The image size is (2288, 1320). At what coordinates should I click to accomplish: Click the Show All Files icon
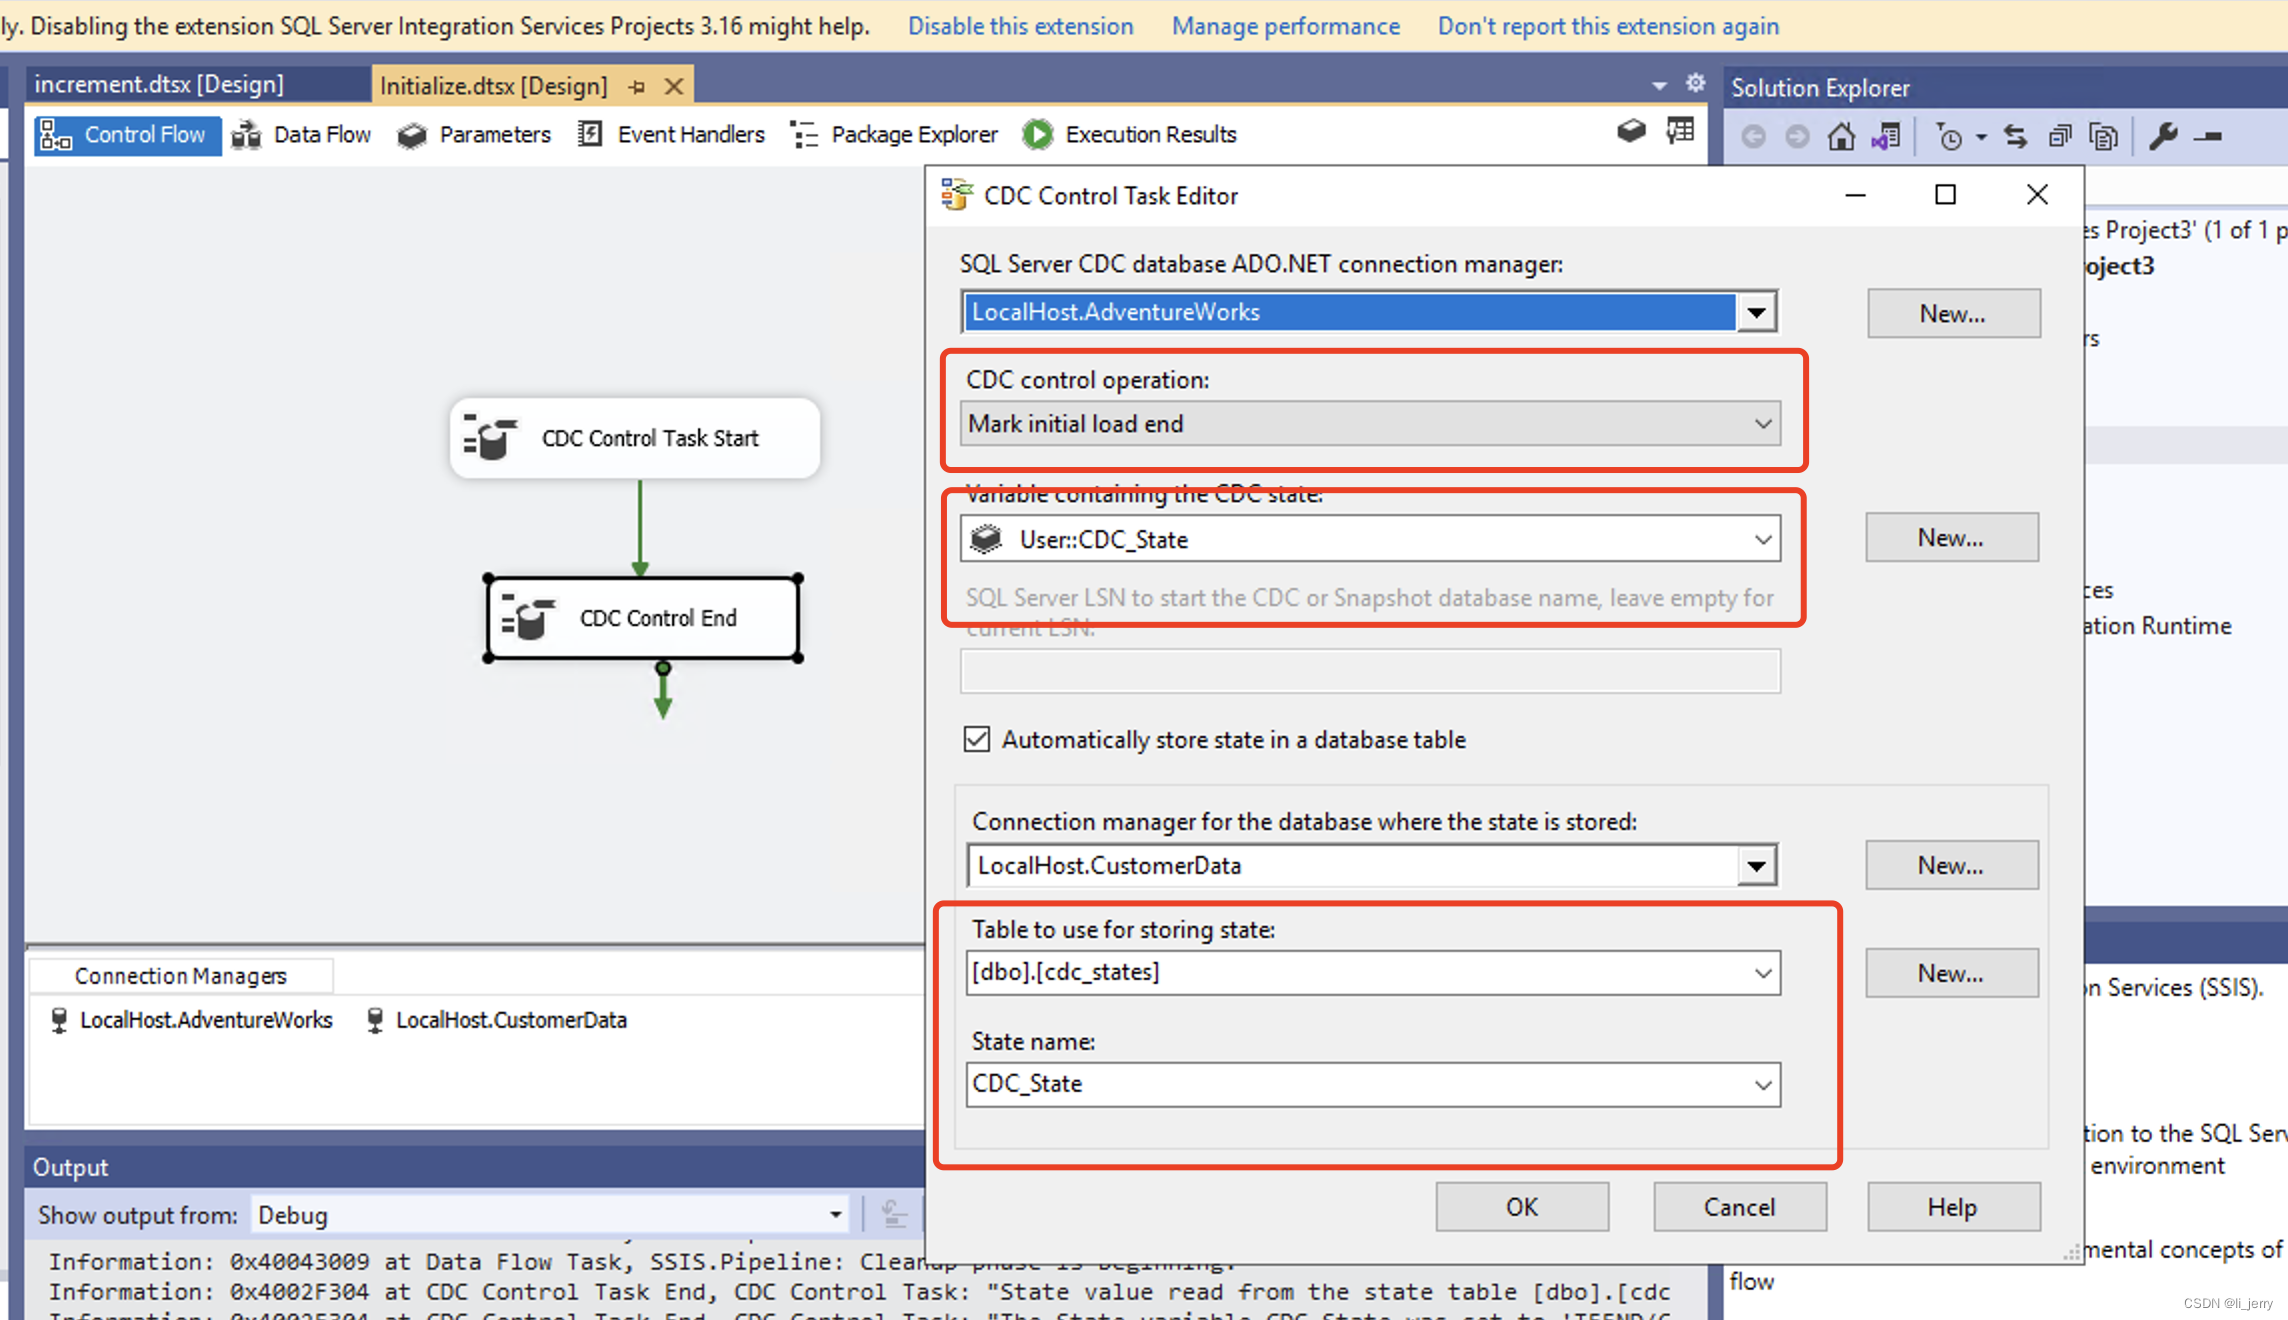click(2103, 136)
